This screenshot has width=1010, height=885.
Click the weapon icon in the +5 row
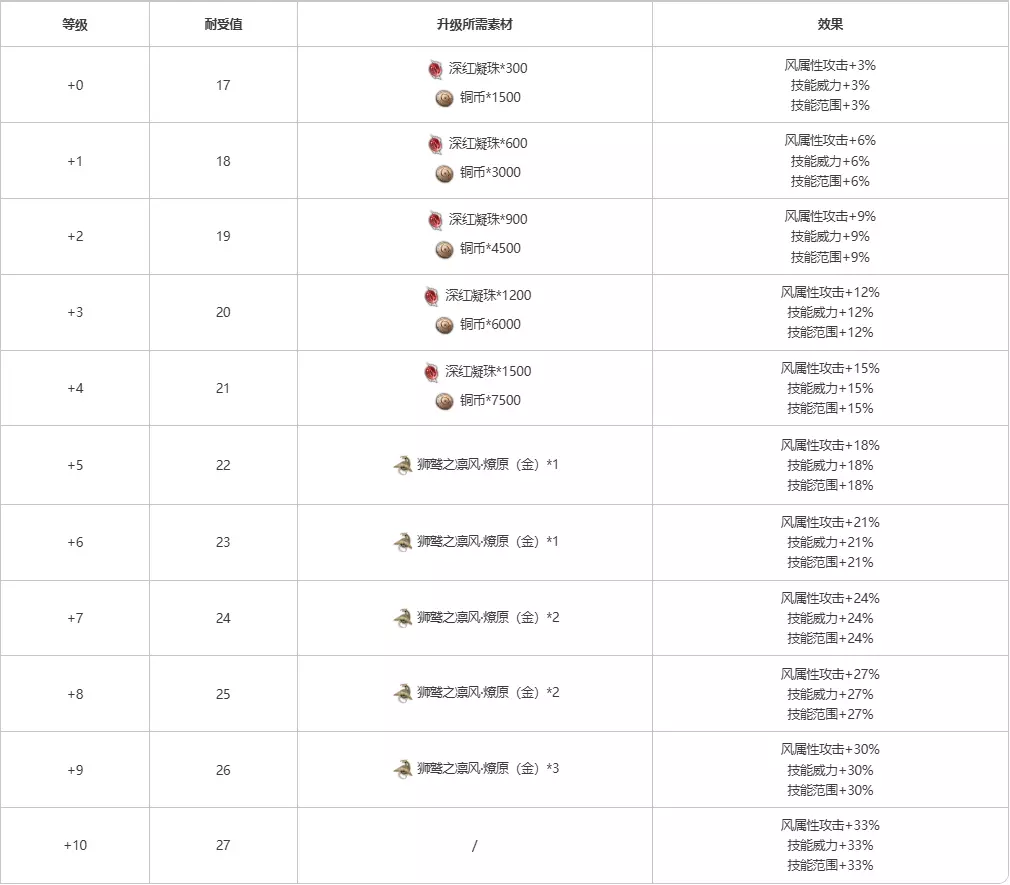click(x=402, y=465)
